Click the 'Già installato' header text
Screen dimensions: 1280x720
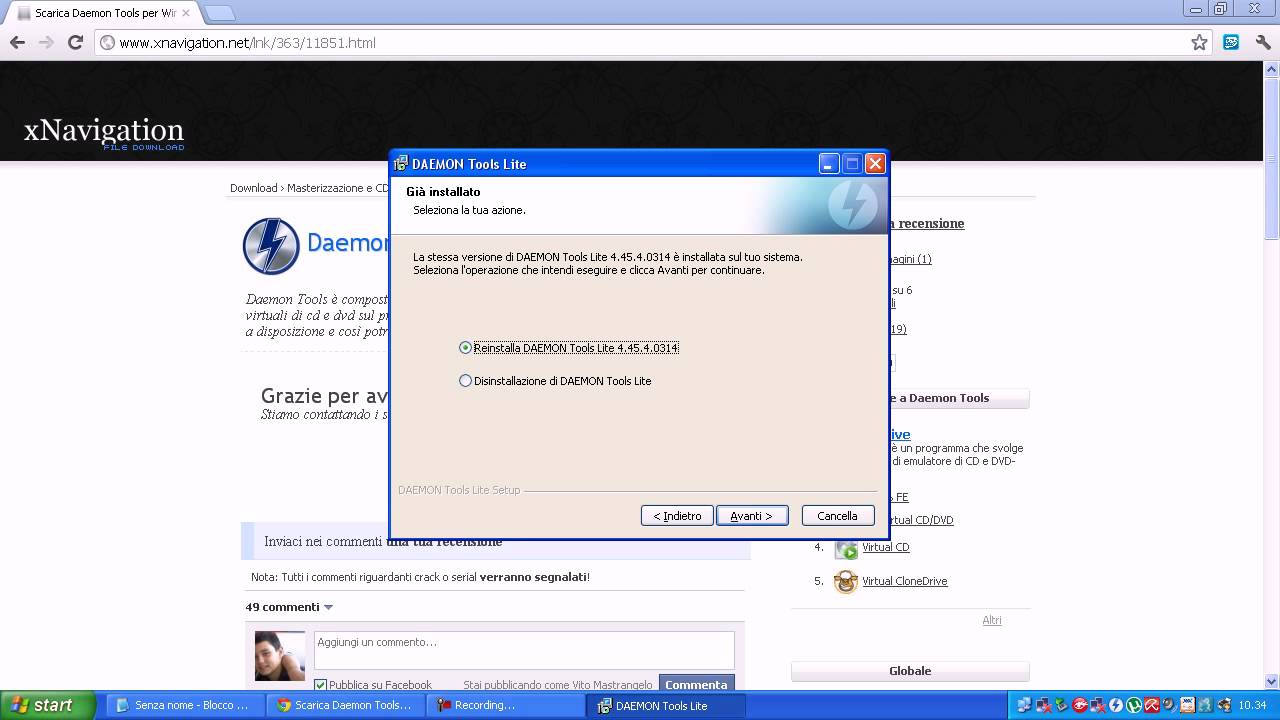click(x=443, y=192)
